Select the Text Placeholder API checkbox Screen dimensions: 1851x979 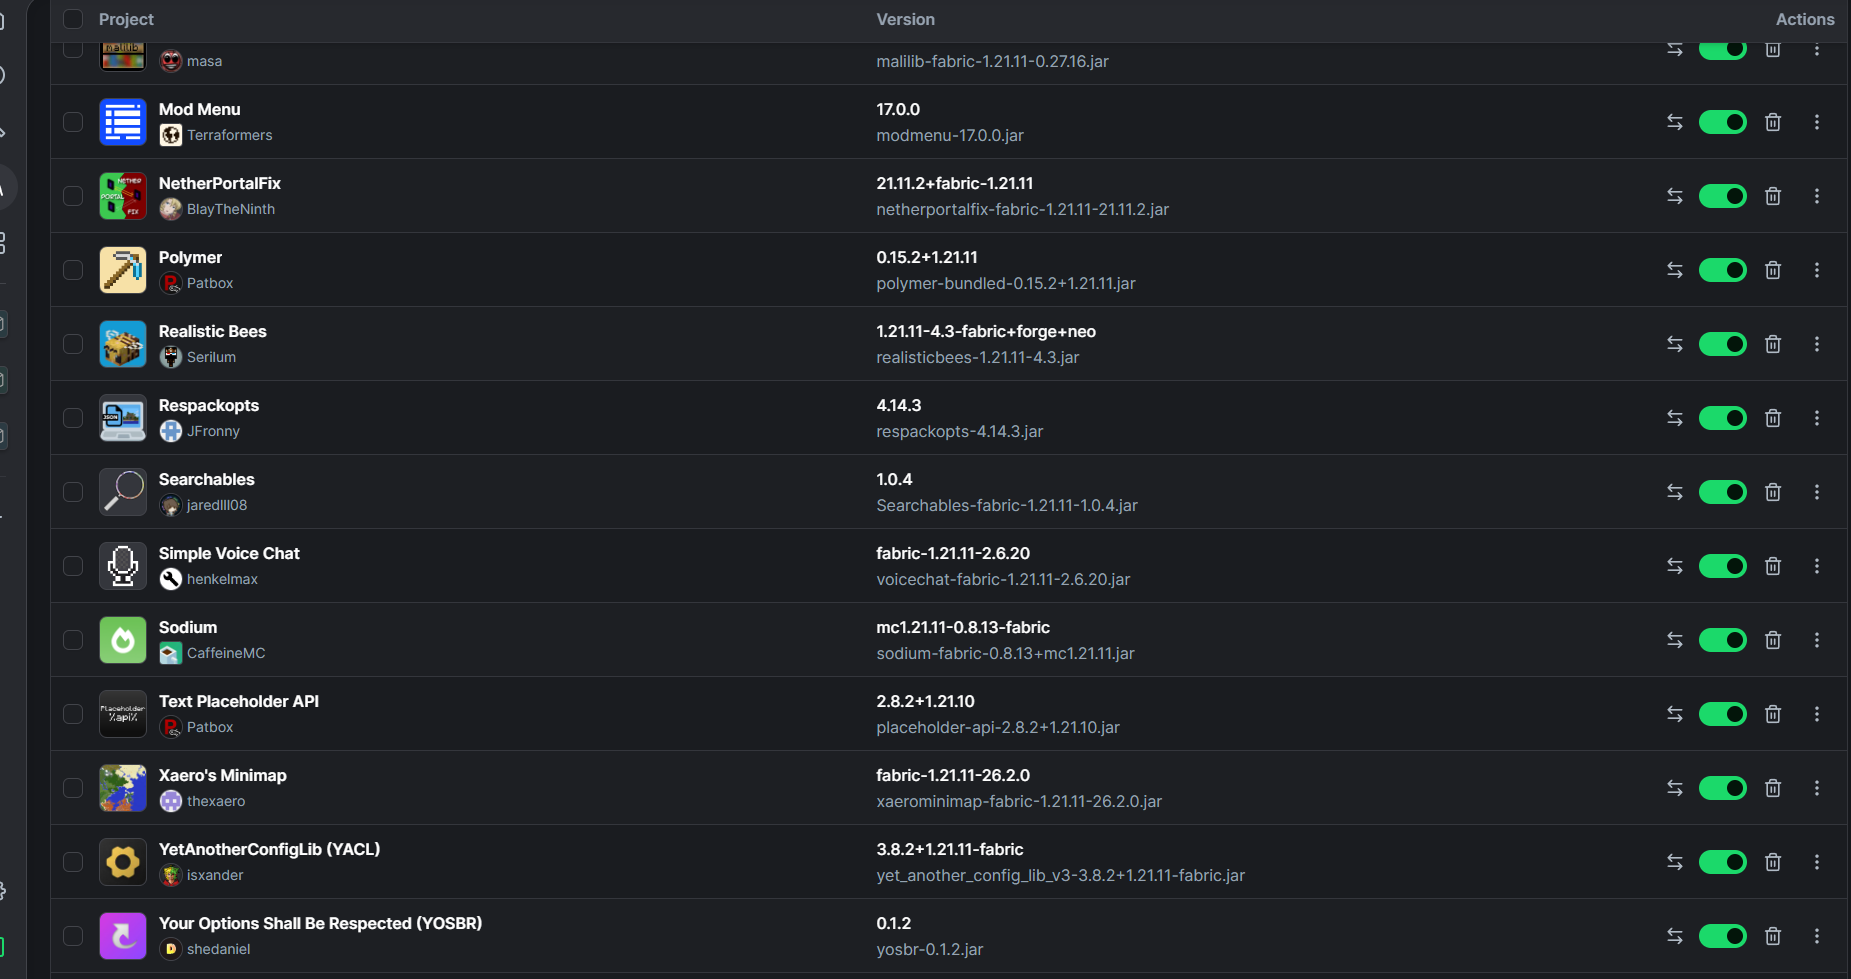pos(73,714)
